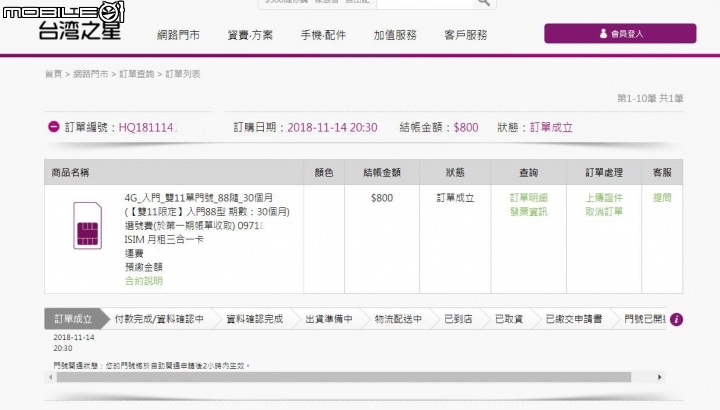
Task: Click the 上傳證件 link
Action: pyautogui.click(x=604, y=198)
